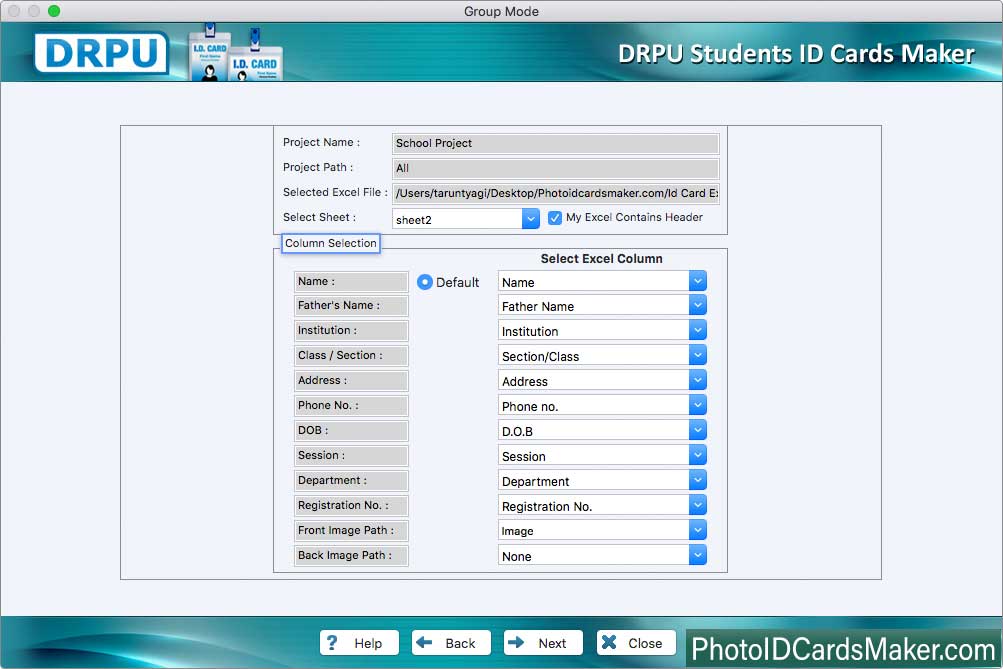Image resolution: width=1003 pixels, height=669 pixels.
Task: Click the ID card badges icon in the header
Action: click(x=235, y=54)
